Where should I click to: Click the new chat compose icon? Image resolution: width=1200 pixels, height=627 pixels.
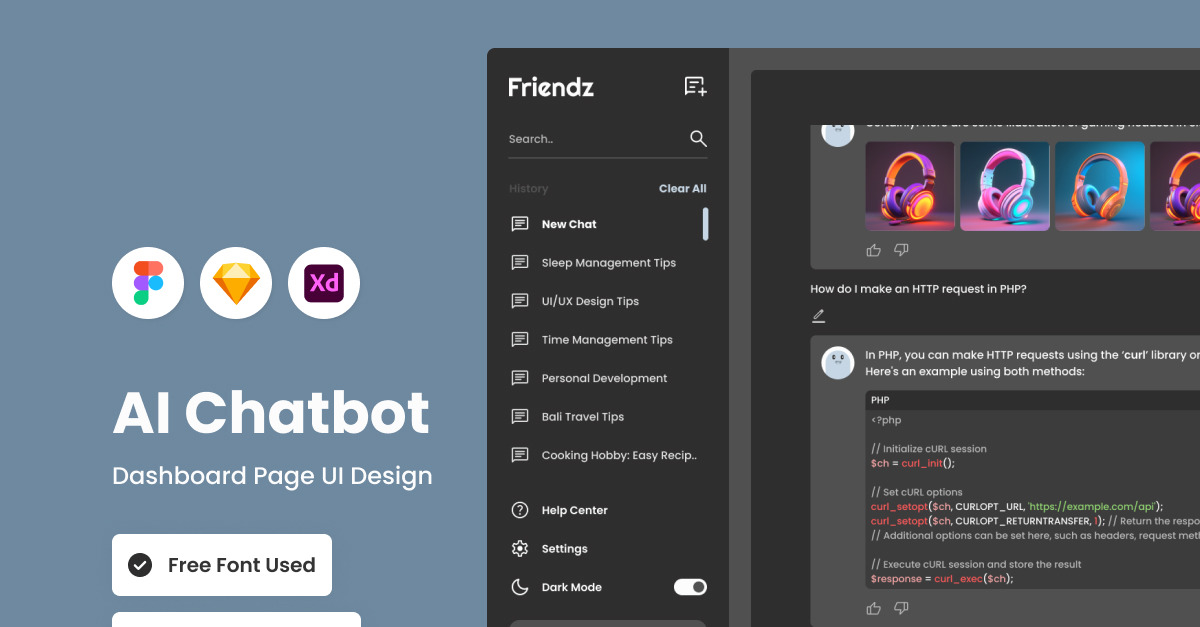pyautogui.click(x=695, y=87)
